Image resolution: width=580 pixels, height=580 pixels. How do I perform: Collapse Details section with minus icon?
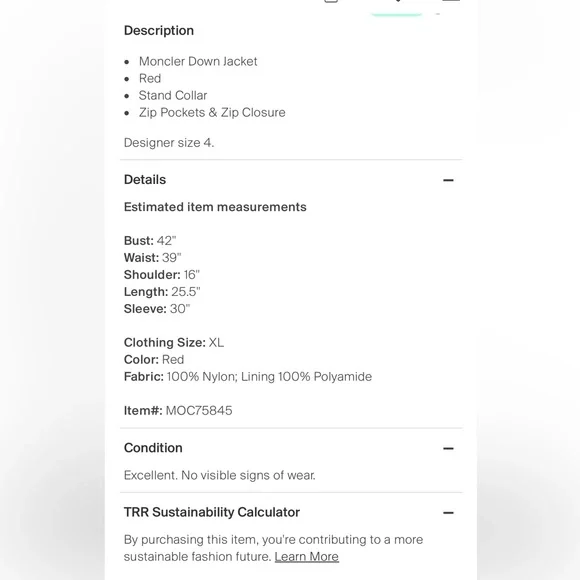pos(448,180)
